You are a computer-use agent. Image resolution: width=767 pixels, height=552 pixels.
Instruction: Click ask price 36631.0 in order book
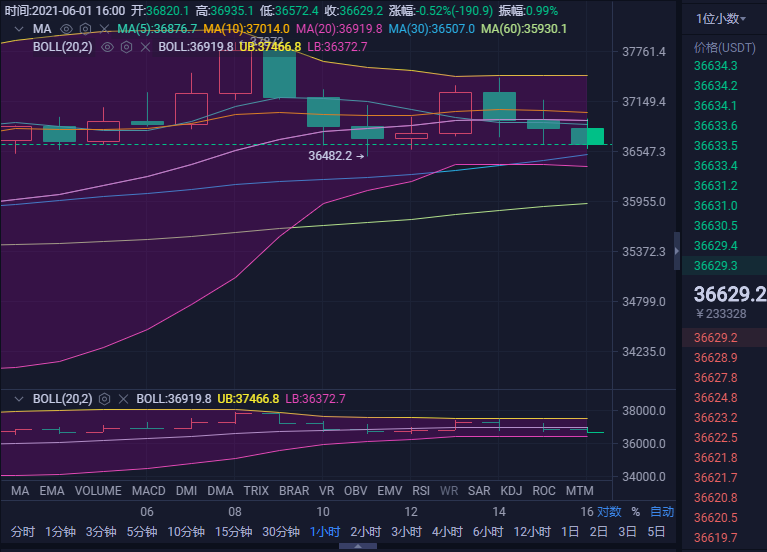coord(716,206)
